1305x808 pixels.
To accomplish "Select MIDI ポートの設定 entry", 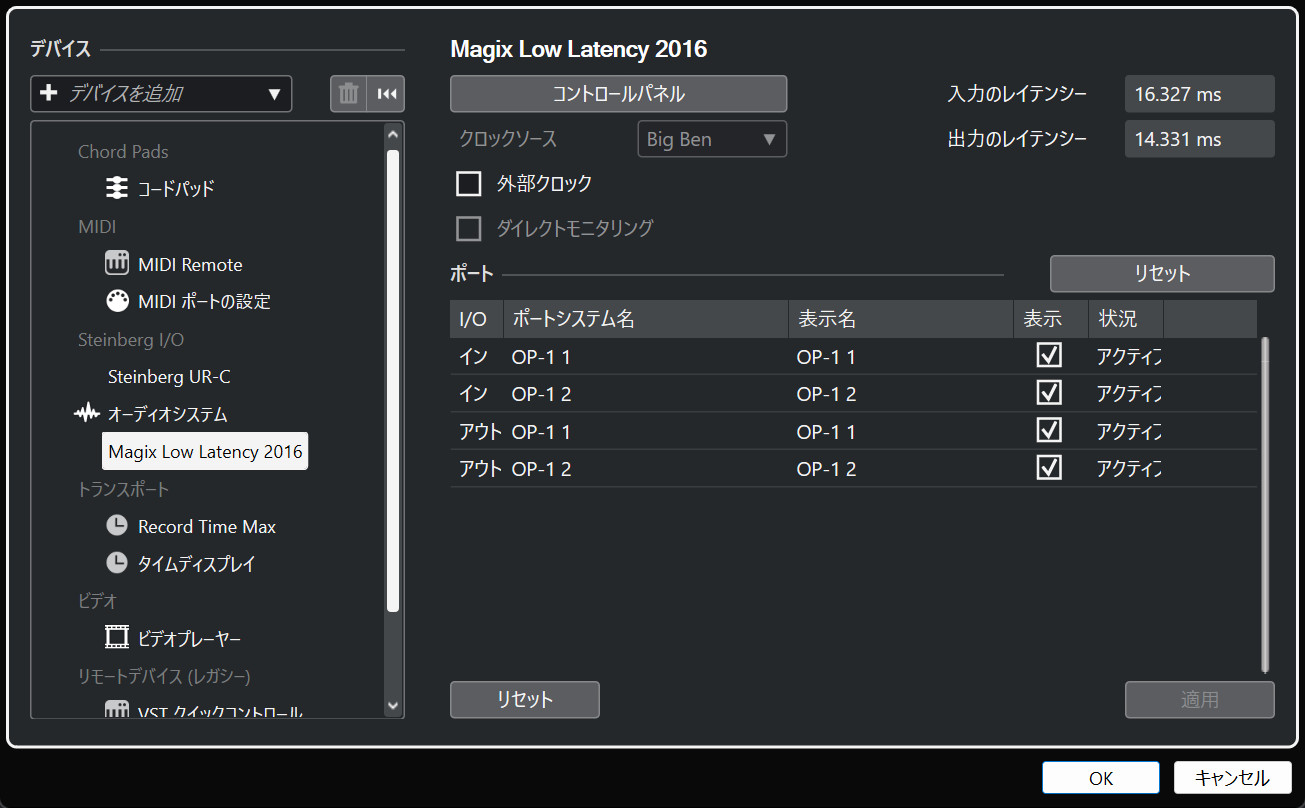I will [x=204, y=301].
